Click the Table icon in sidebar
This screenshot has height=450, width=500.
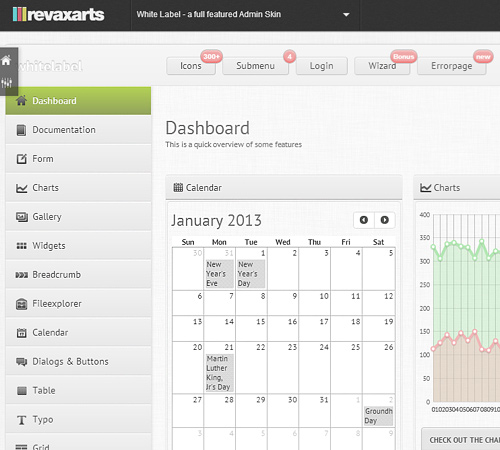pos(22,390)
